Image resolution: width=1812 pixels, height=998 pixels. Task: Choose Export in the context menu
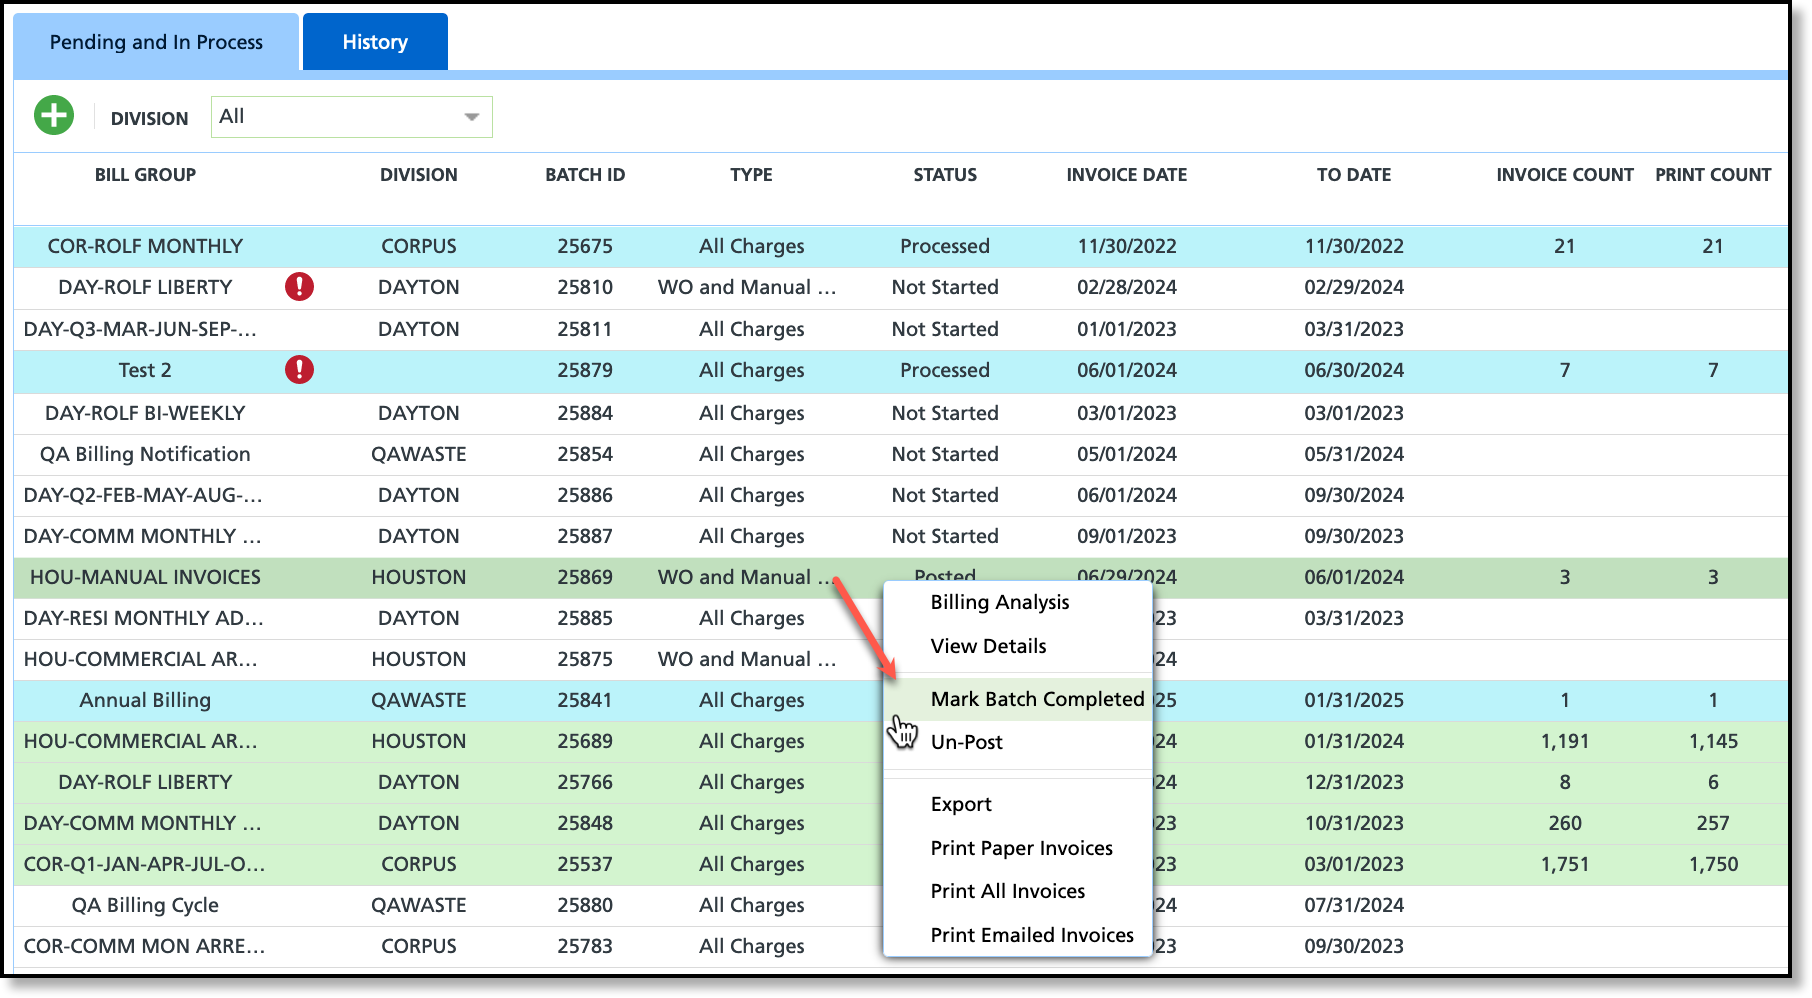(x=961, y=804)
